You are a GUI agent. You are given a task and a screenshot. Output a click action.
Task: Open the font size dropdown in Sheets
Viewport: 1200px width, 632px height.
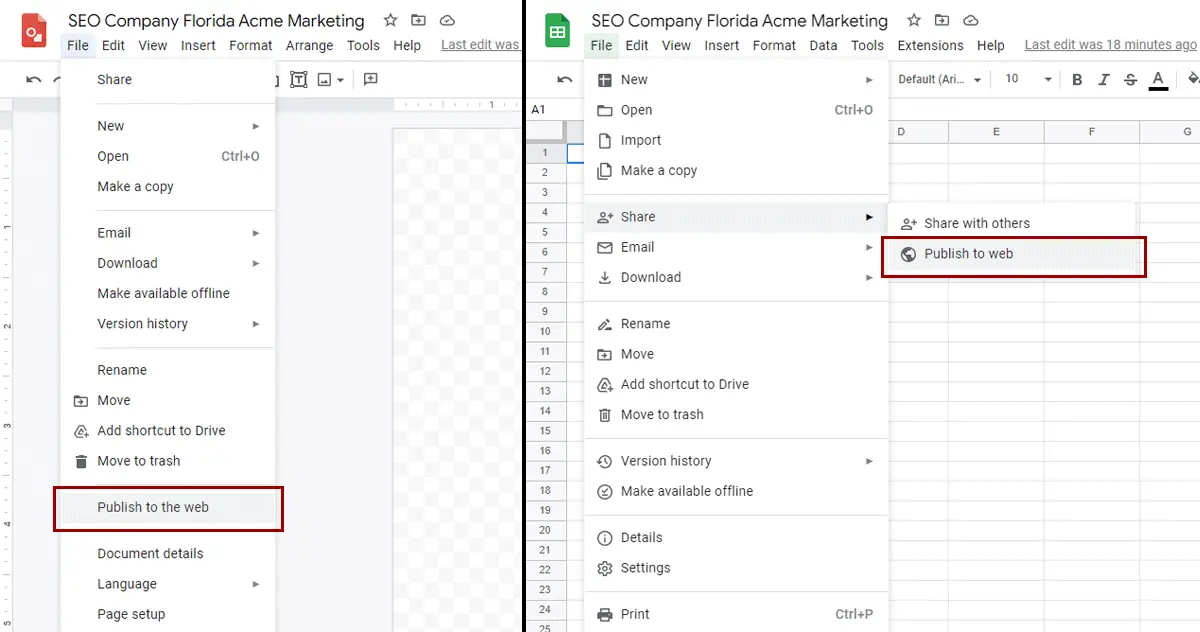1029,80
